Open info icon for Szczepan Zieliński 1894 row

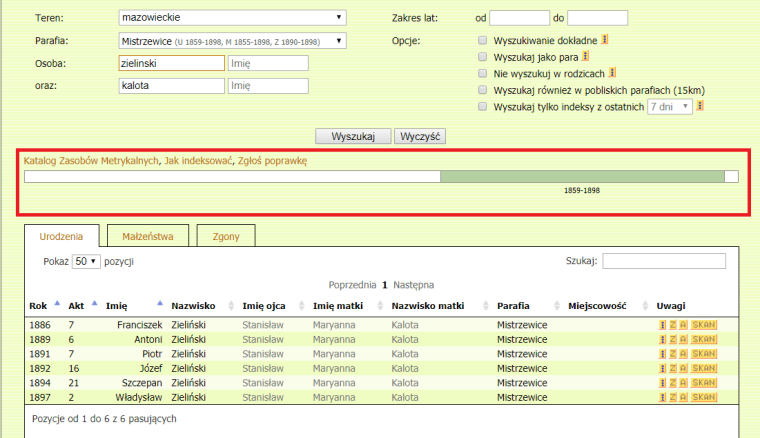tap(662, 383)
